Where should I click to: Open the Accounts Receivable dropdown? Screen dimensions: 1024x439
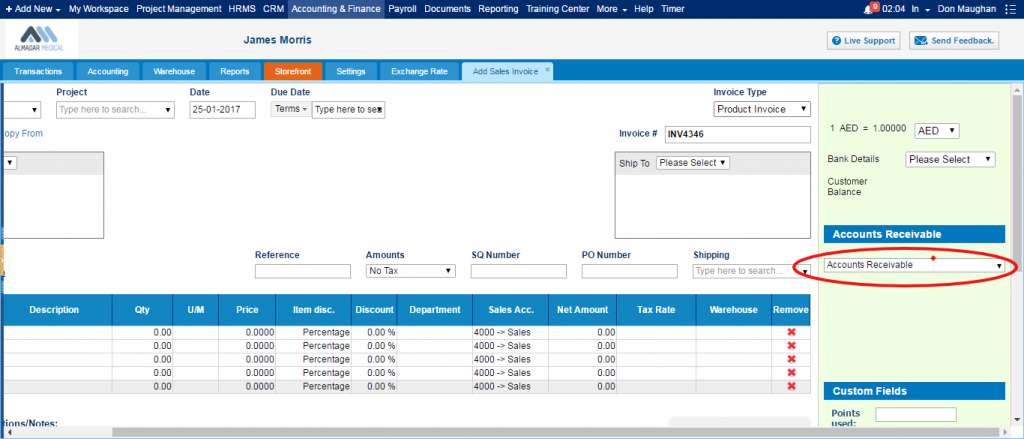(914, 265)
